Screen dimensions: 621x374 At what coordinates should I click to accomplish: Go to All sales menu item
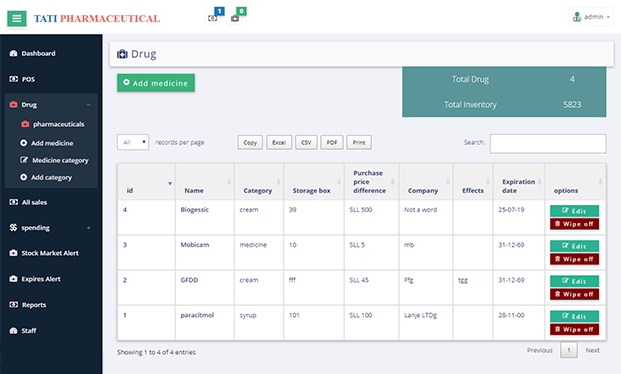(x=34, y=202)
